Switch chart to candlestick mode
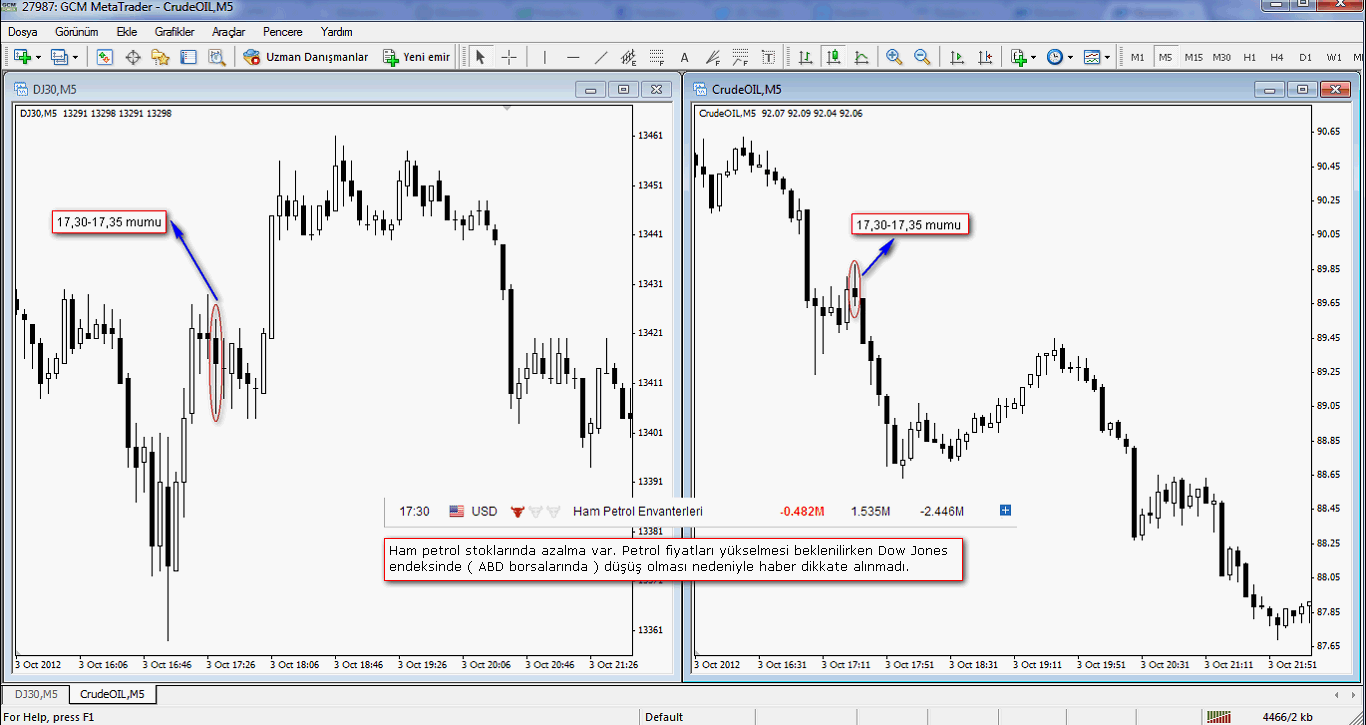This screenshot has height=725, width=1366. [833, 57]
